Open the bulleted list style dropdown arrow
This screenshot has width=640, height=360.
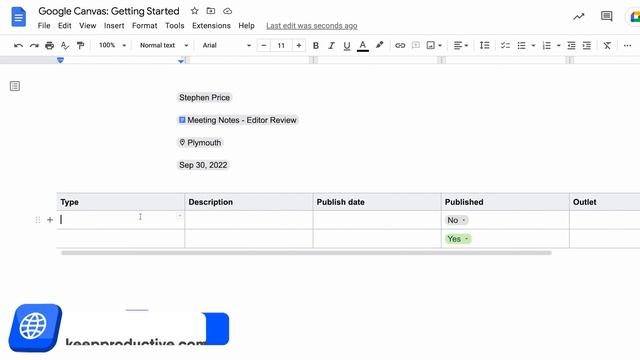(x=533, y=46)
